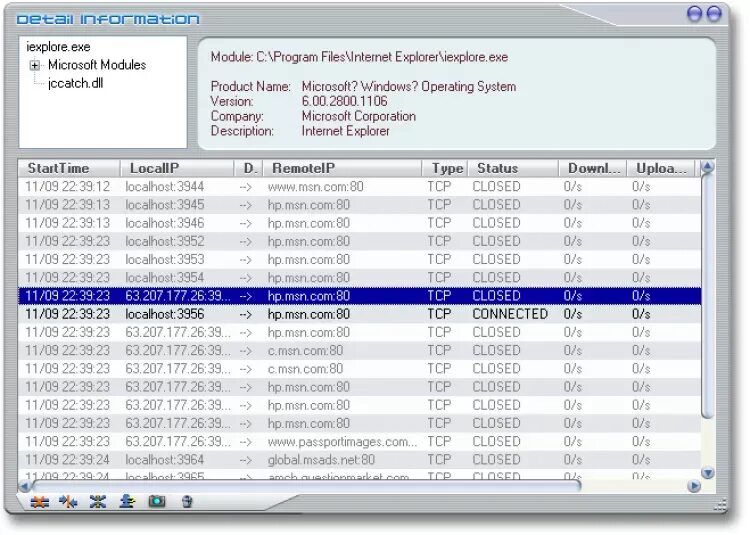The image size is (750, 535).
Task: Click the blue user with arrow icon
Action: [127, 502]
